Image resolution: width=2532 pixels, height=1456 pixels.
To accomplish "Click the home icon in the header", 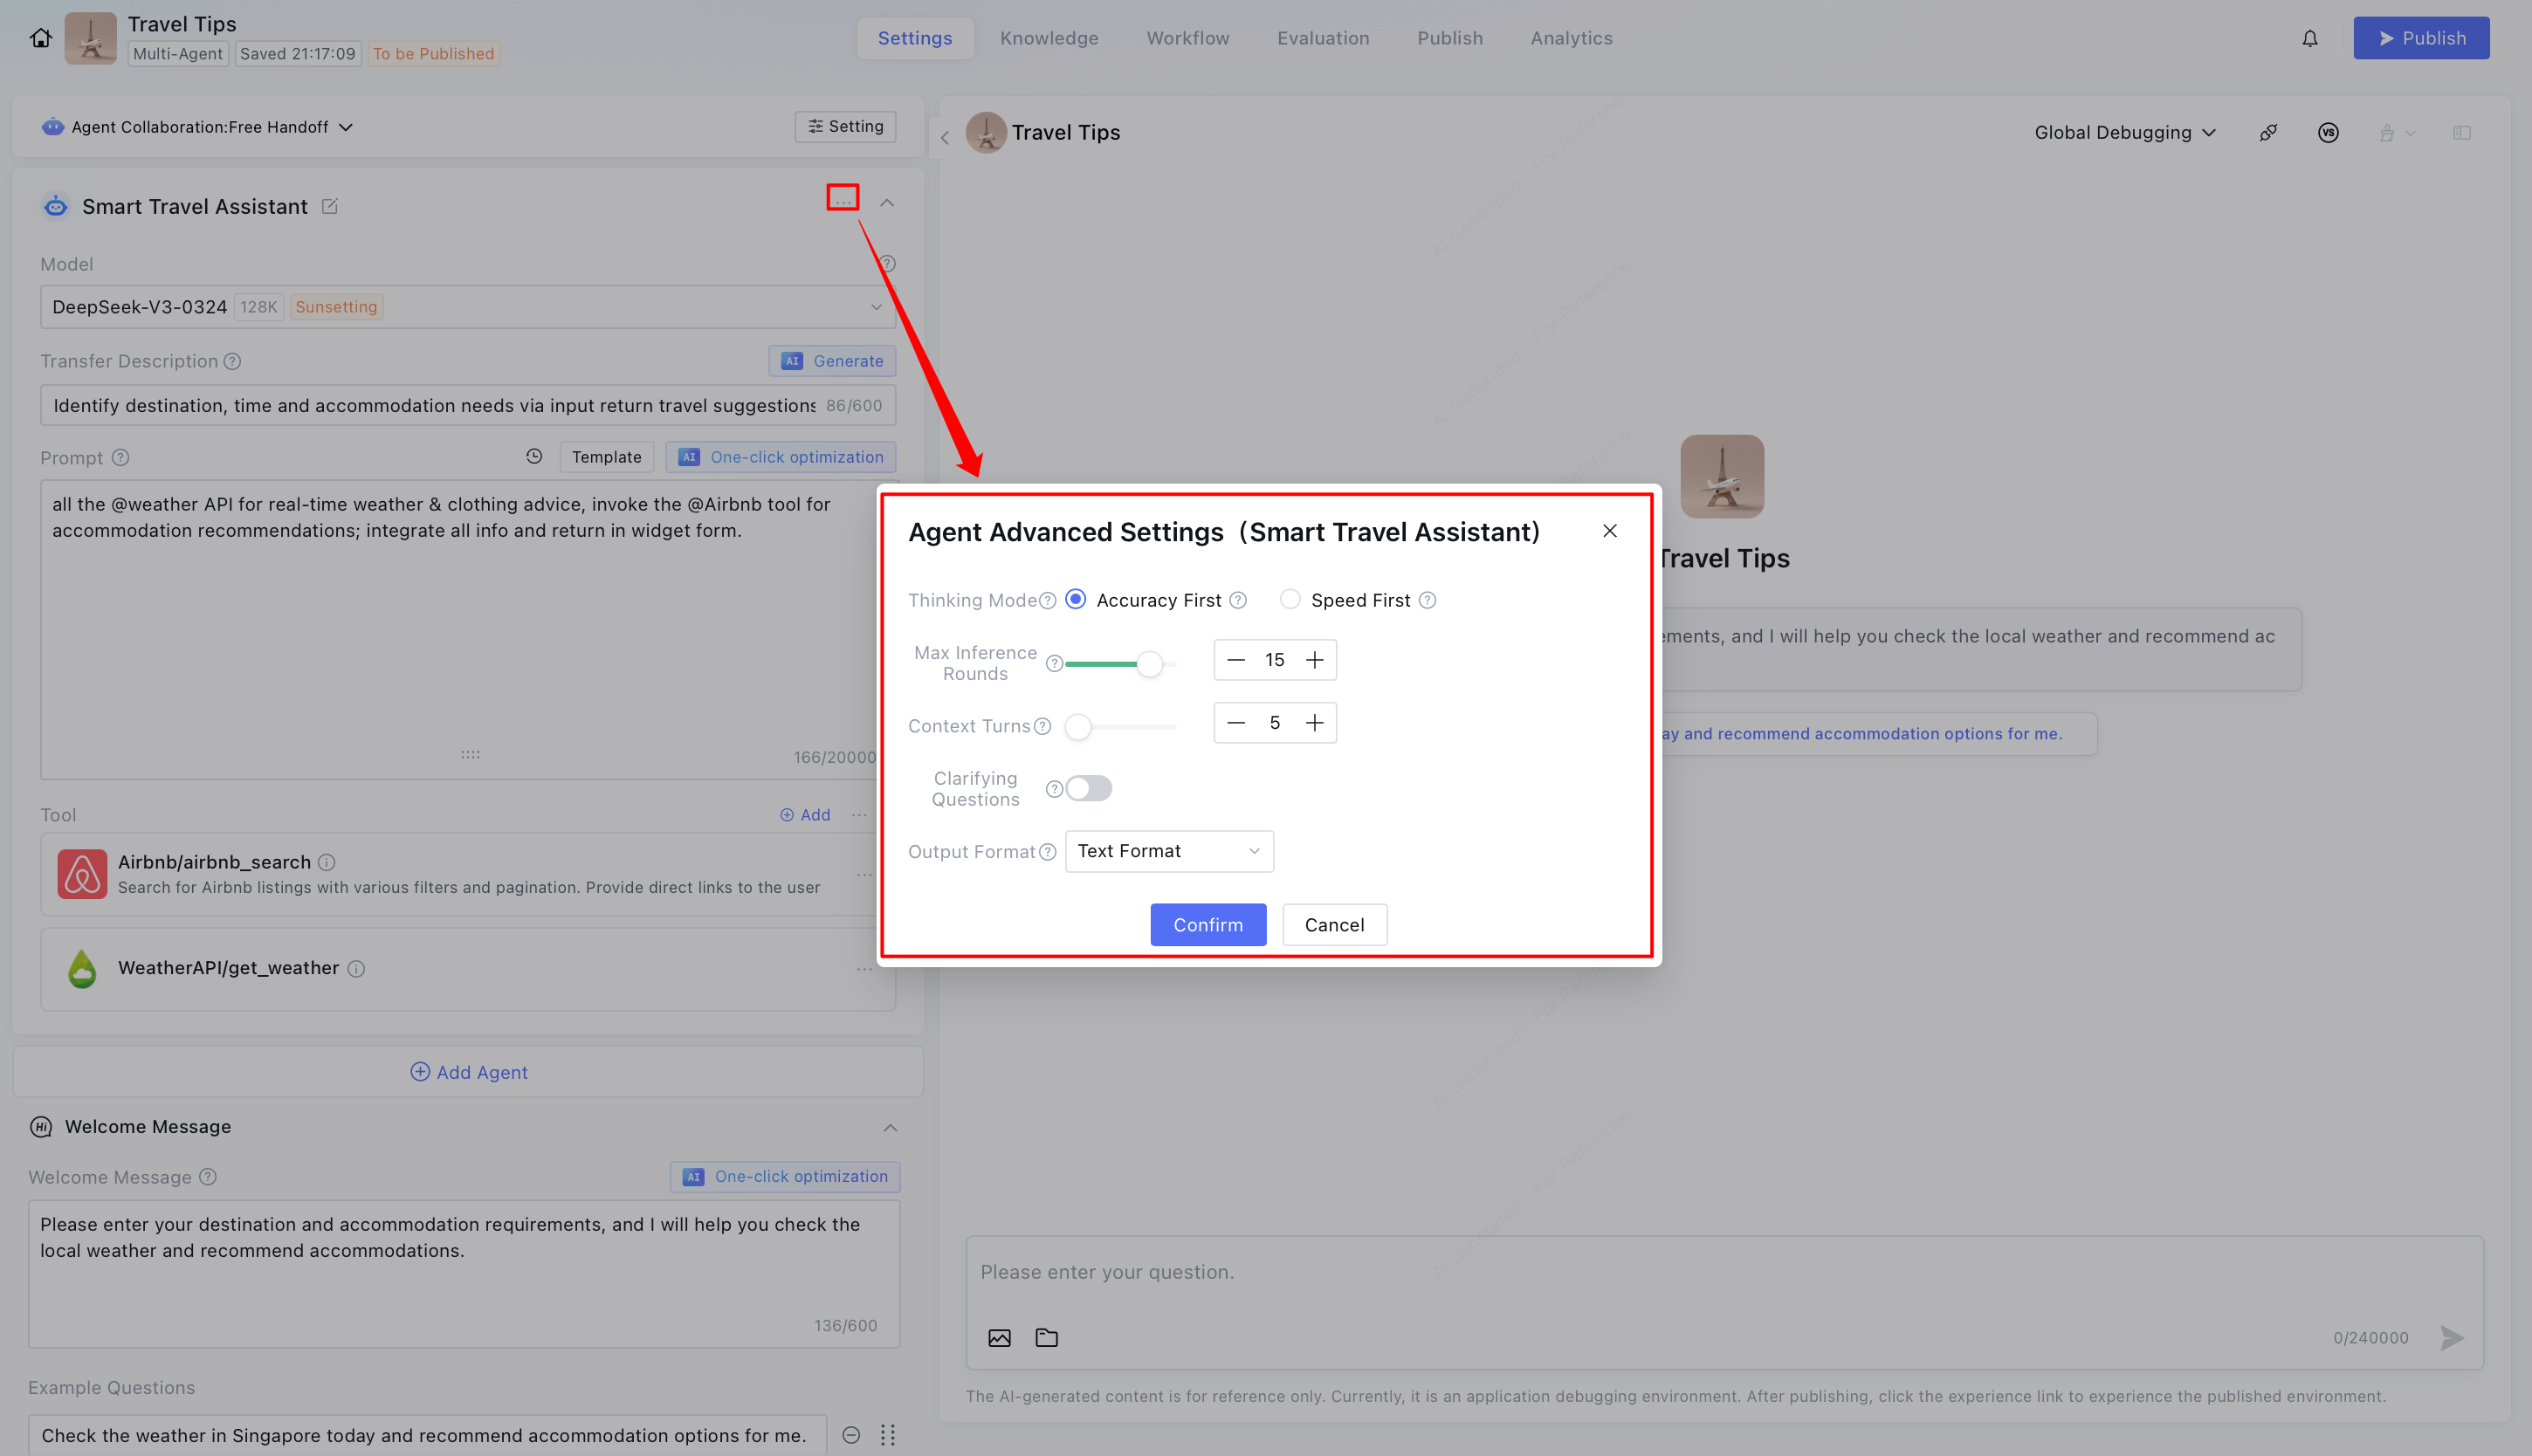I will pyautogui.click(x=40, y=38).
